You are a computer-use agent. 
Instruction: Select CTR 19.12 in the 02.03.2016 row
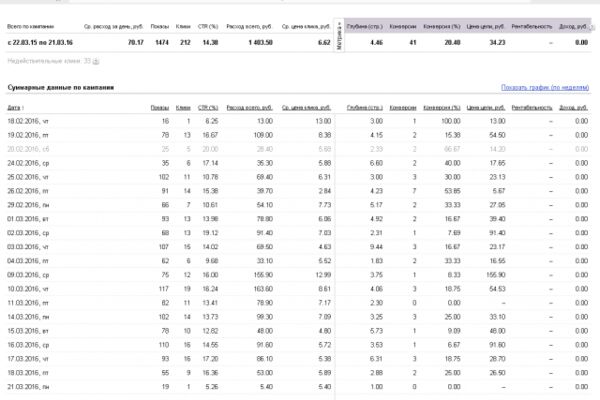tap(210, 233)
